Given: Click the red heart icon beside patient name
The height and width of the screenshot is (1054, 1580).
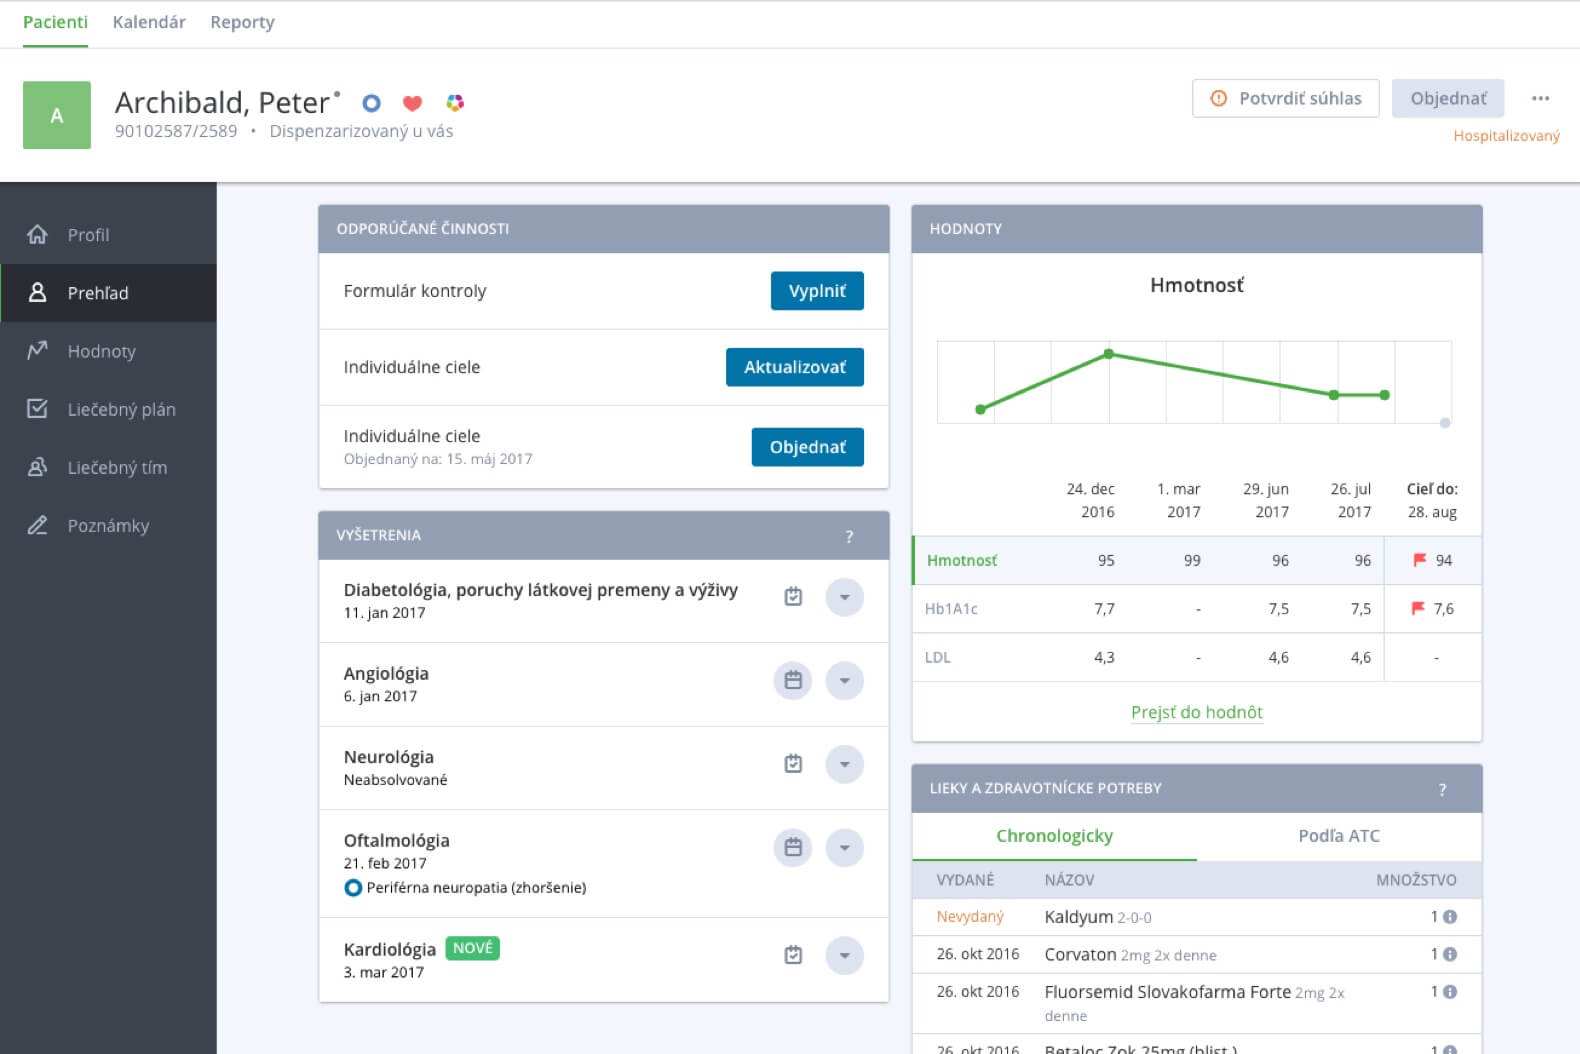Looking at the screenshot, I should click(412, 103).
